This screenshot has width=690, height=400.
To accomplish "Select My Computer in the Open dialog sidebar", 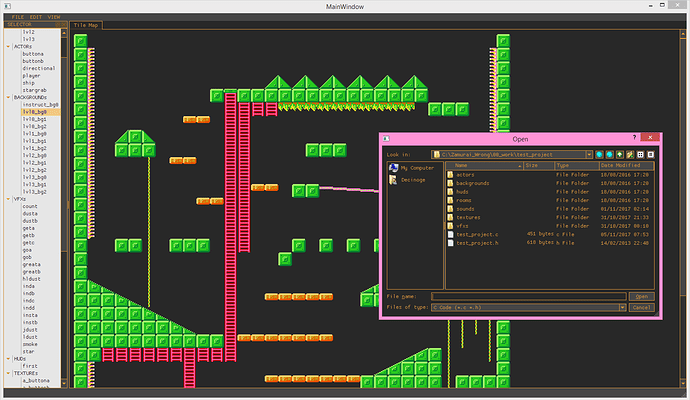I will point(412,168).
